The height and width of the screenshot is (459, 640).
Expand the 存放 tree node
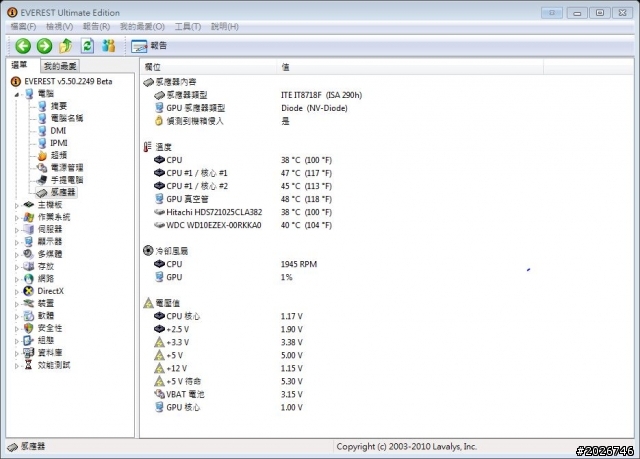point(17,267)
